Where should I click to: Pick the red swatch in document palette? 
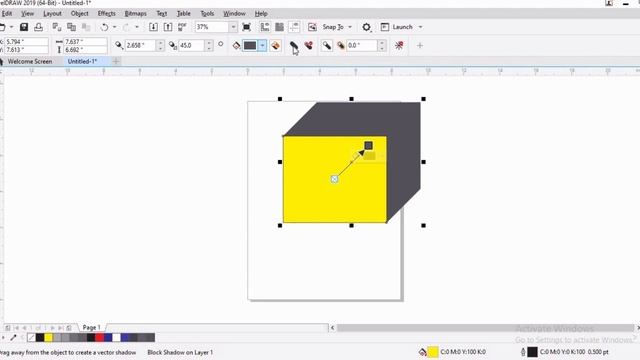[x=100, y=338]
